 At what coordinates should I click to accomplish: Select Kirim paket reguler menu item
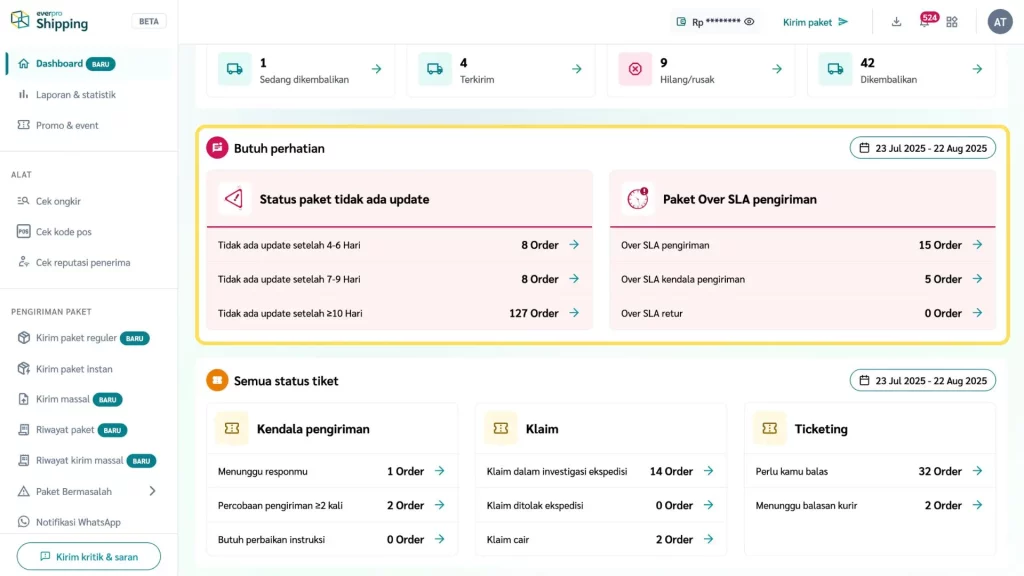coord(76,338)
